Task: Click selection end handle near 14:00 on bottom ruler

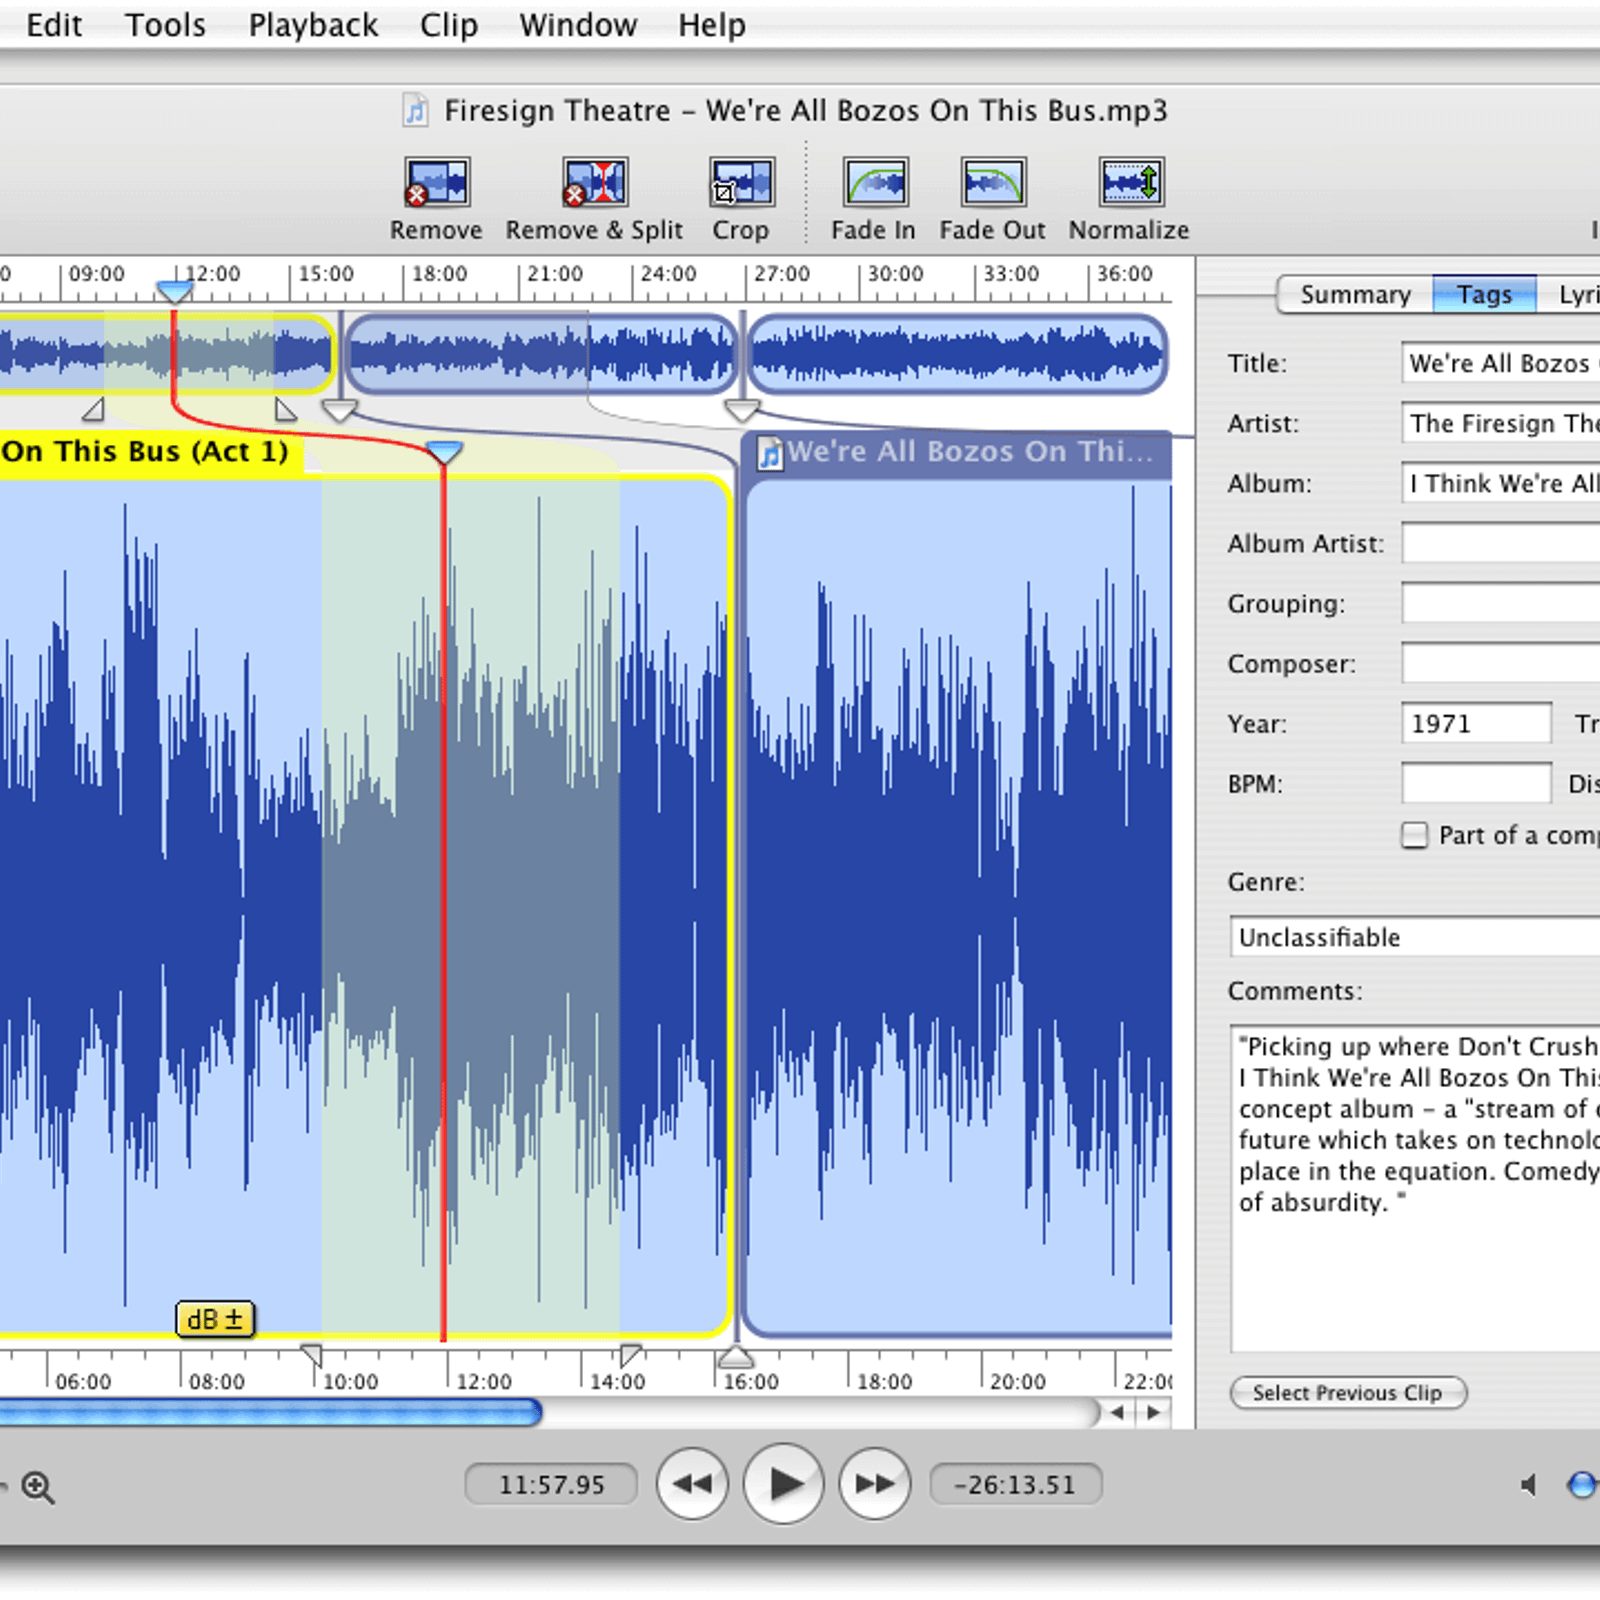Action: tap(630, 1355)
